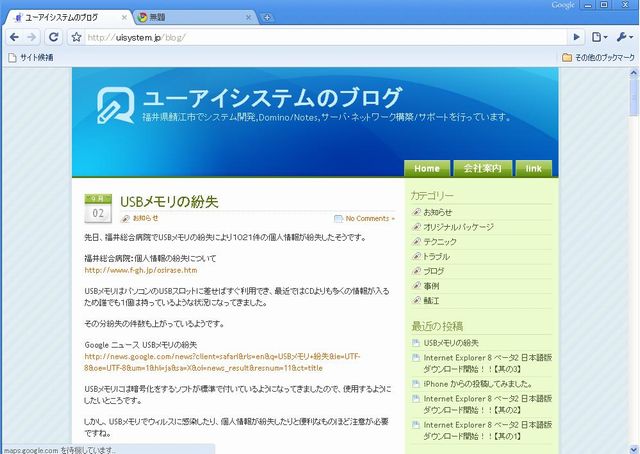Open the post title USBメモリの紛失
640x454 pixels.
click(169, 202)
